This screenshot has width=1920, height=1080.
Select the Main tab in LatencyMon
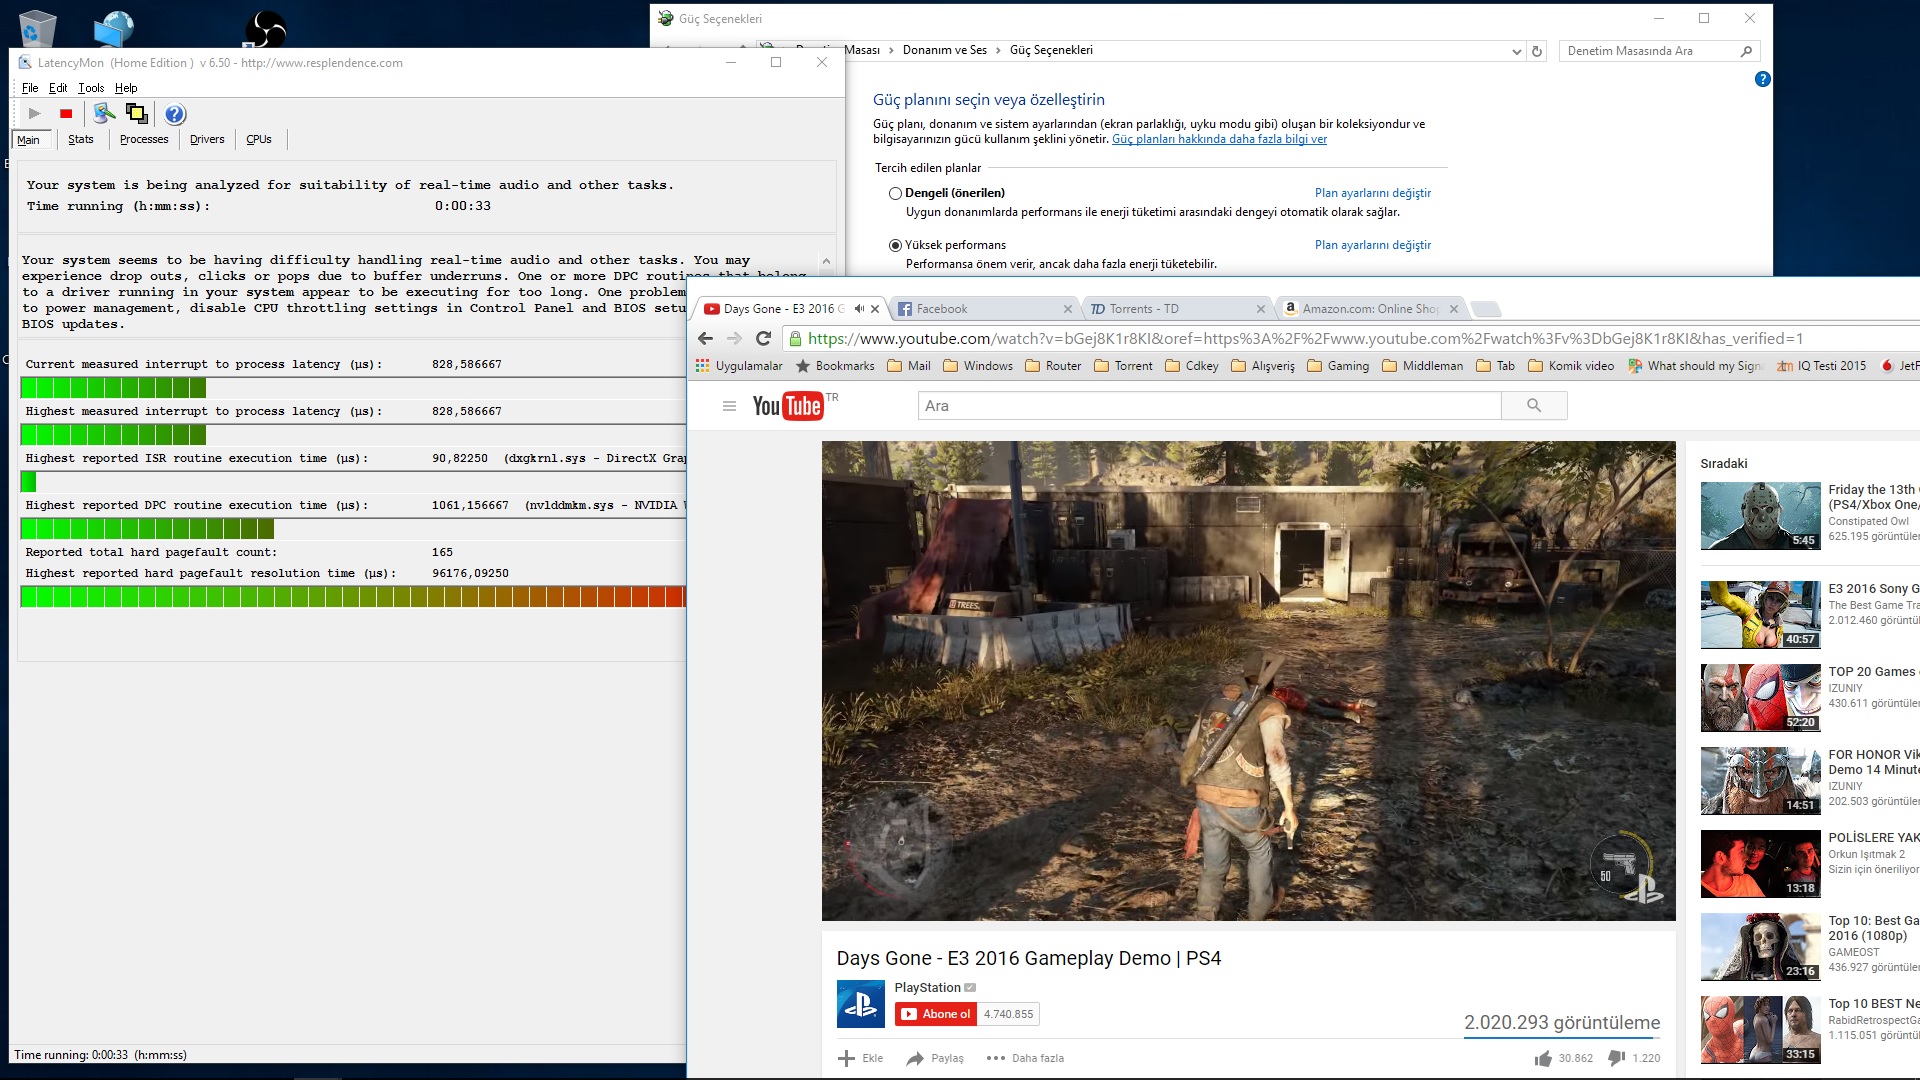29,139
